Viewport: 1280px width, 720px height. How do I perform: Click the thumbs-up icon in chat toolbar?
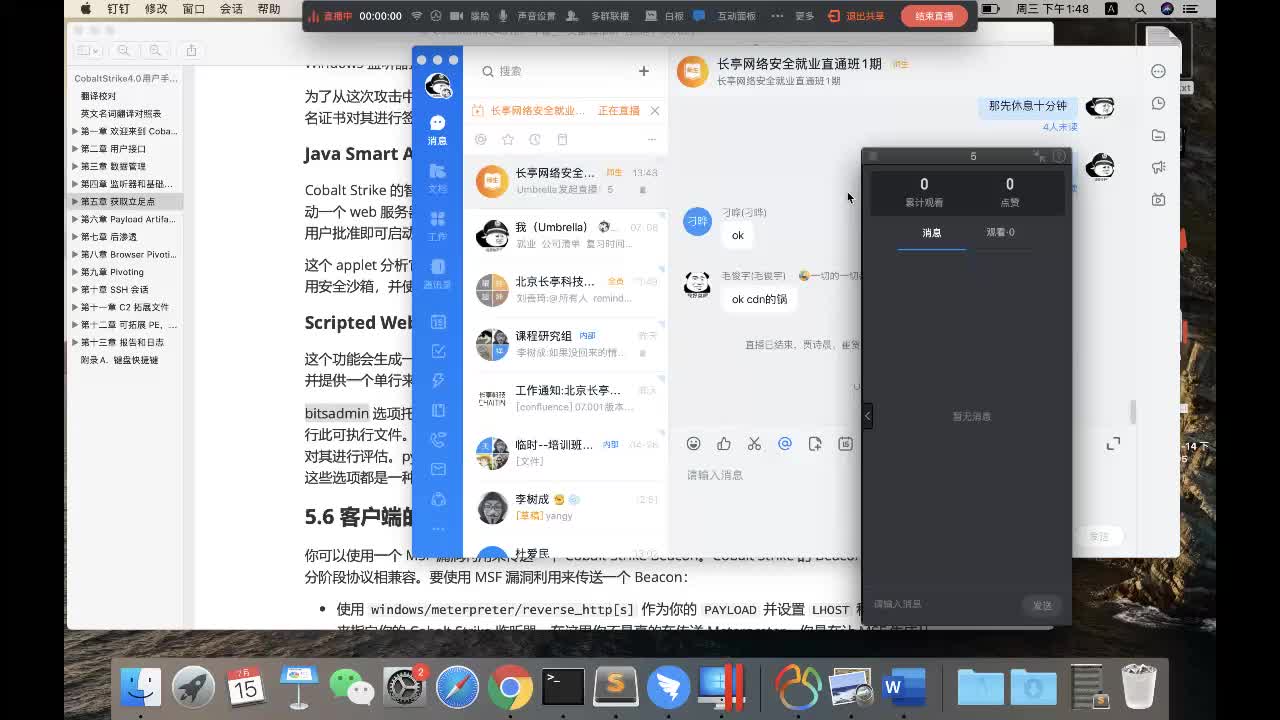(x=724, y=444)
